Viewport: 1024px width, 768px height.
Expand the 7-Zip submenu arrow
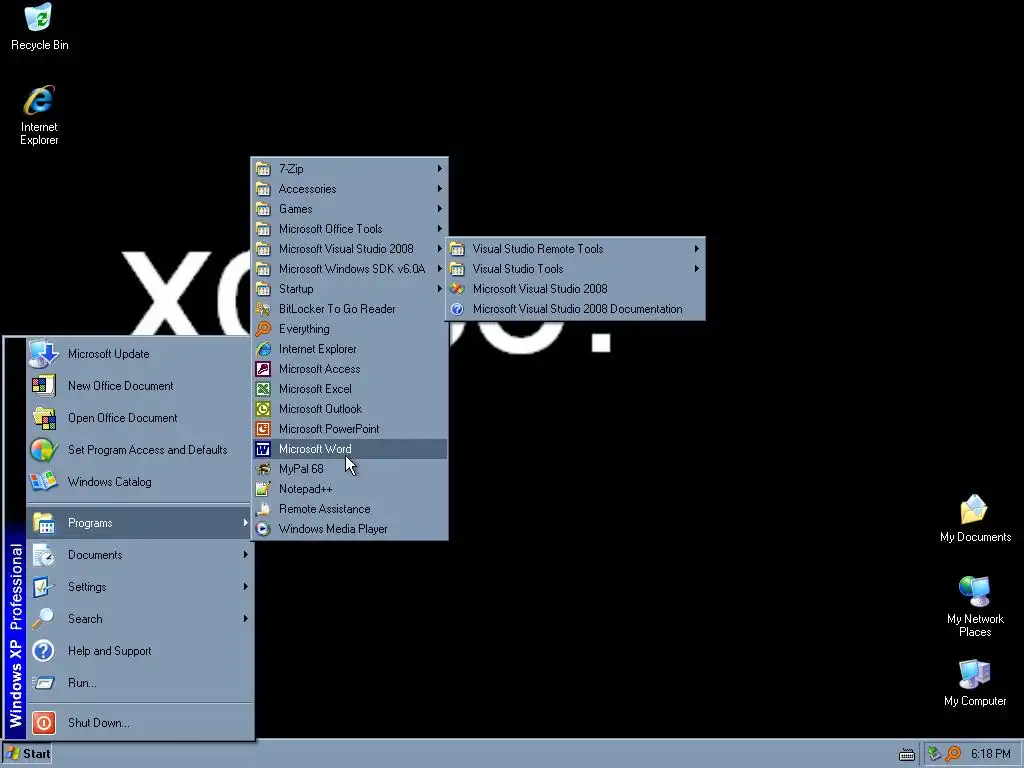440,168
